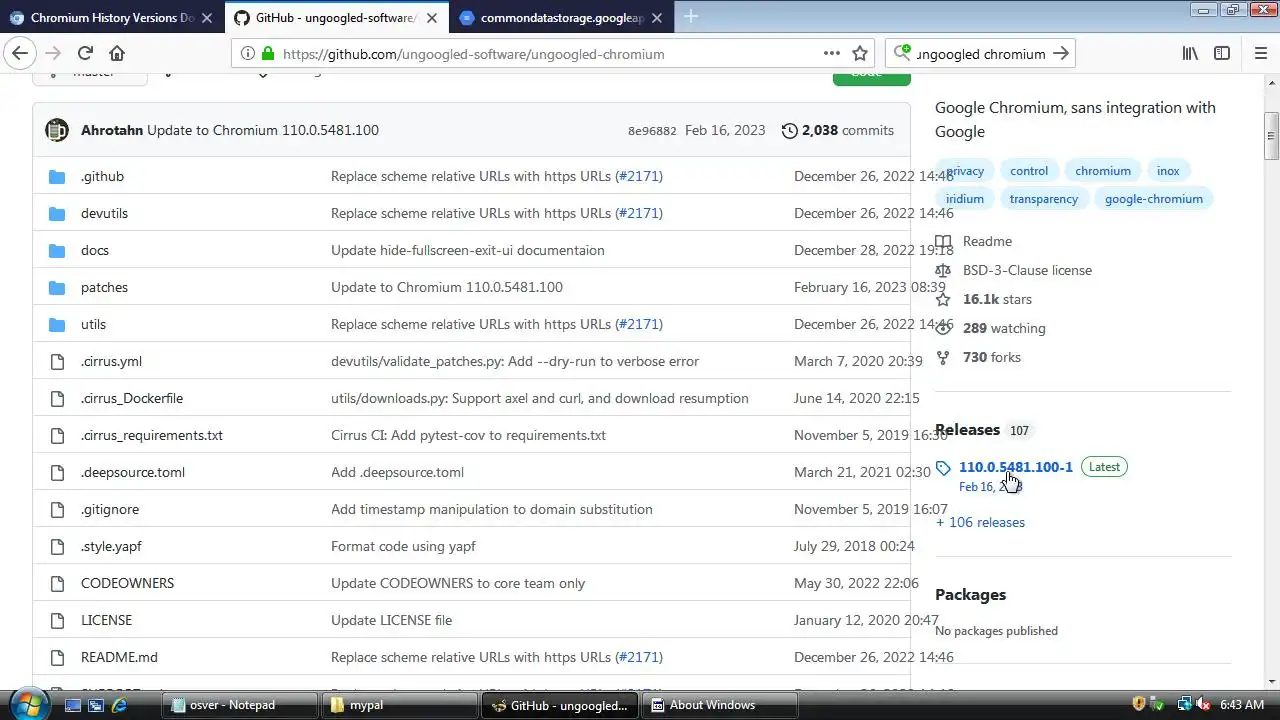
Task: Click the page vertical scrollbar thumb
Action: click(1271, 136)
